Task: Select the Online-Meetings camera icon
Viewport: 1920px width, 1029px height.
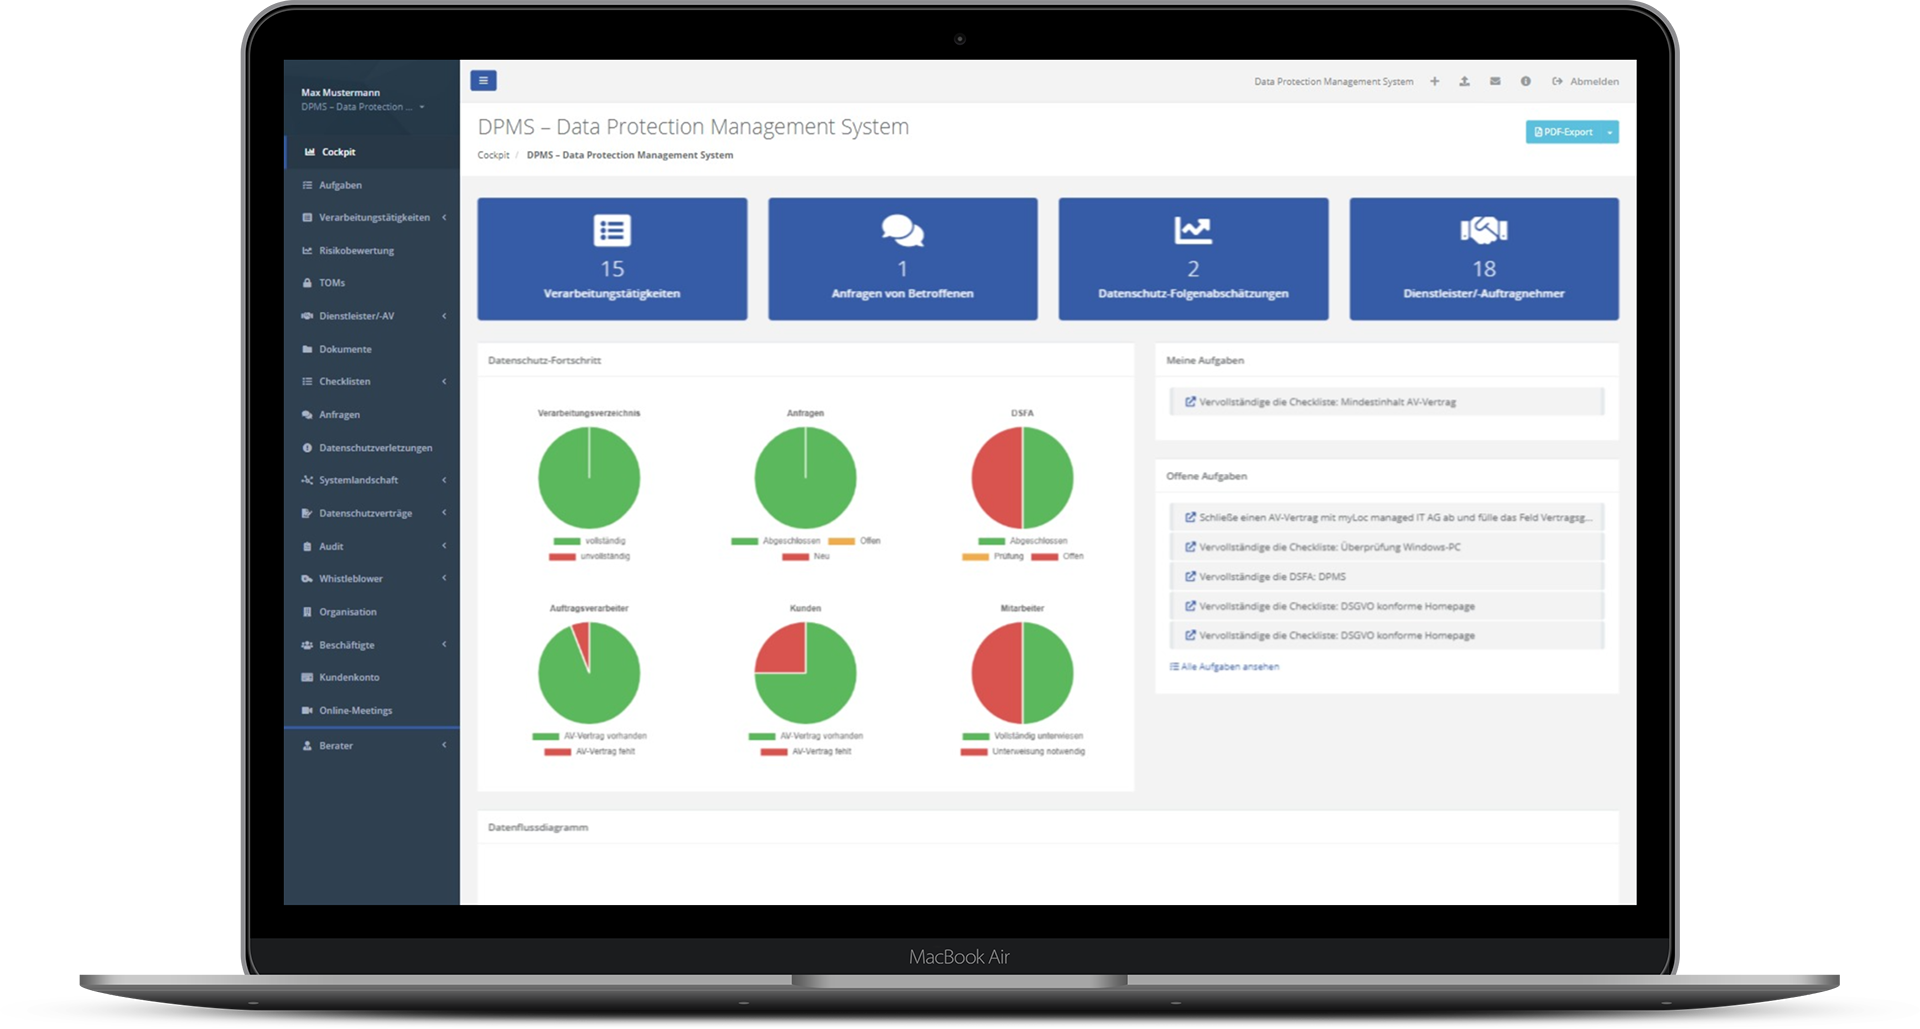Action: click(x=307, y=710)
